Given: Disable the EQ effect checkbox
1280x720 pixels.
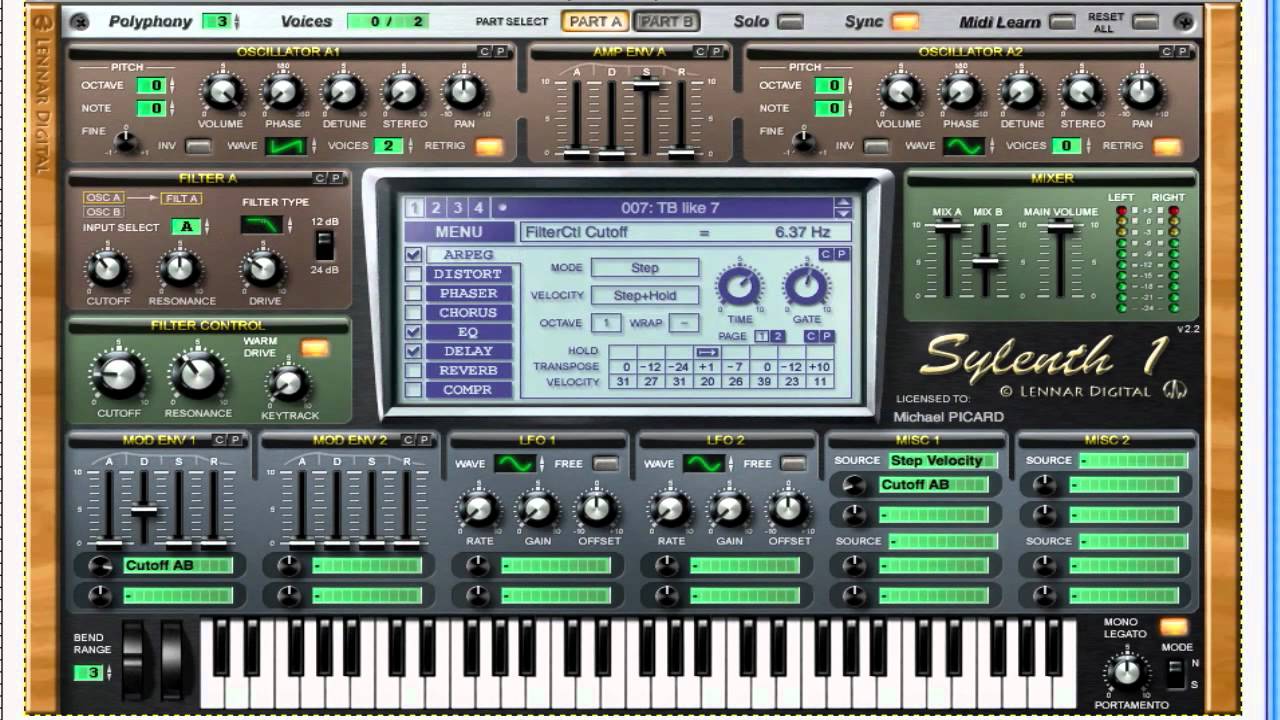Looking at the screenshot, I should pyautogui.click(x=413, y=332).
